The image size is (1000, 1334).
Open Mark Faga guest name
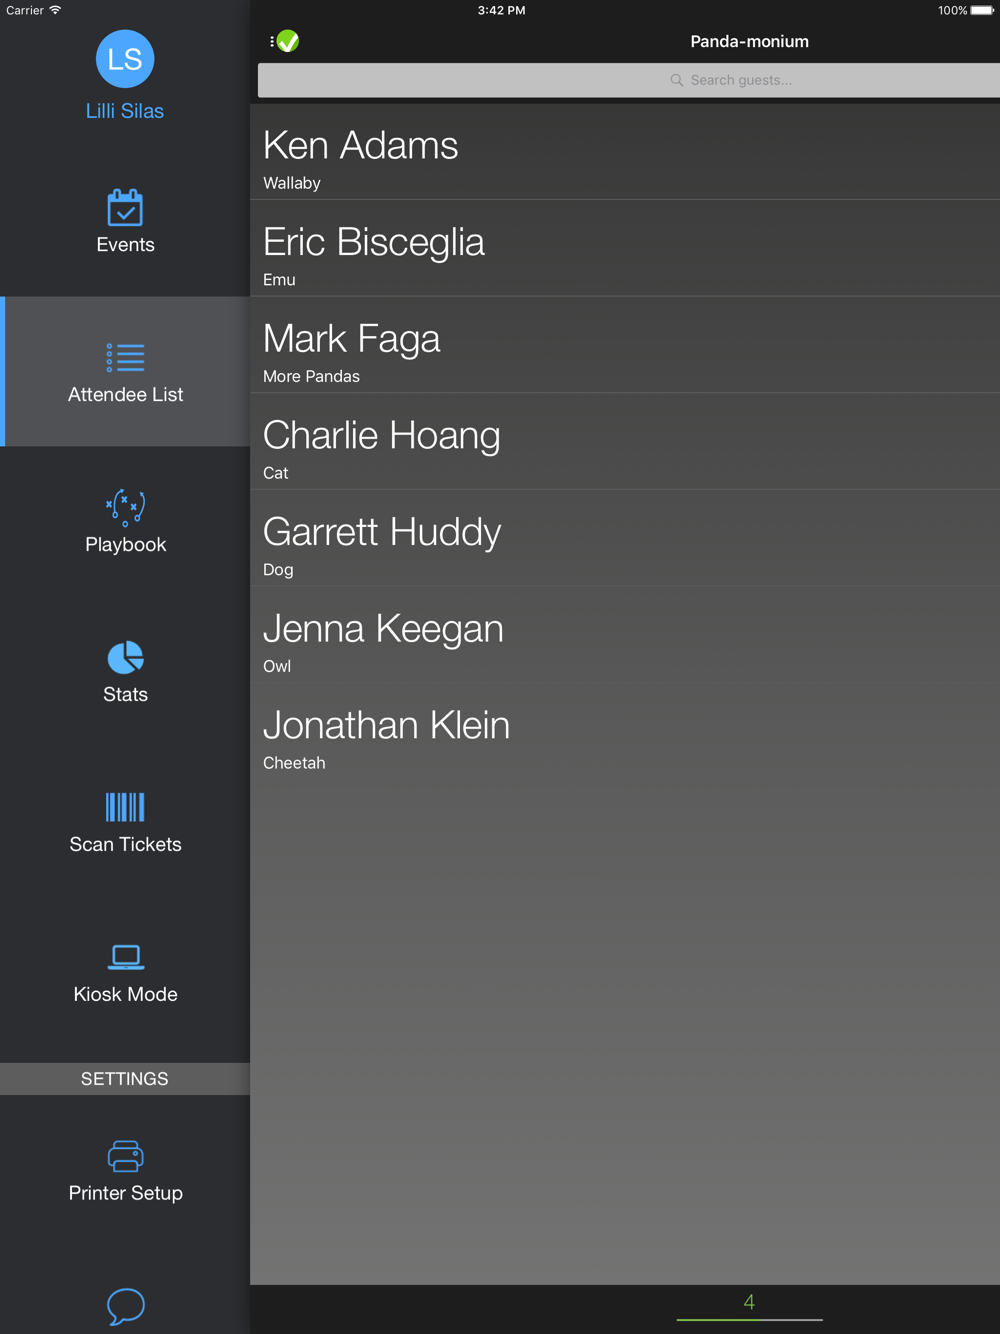351,339
